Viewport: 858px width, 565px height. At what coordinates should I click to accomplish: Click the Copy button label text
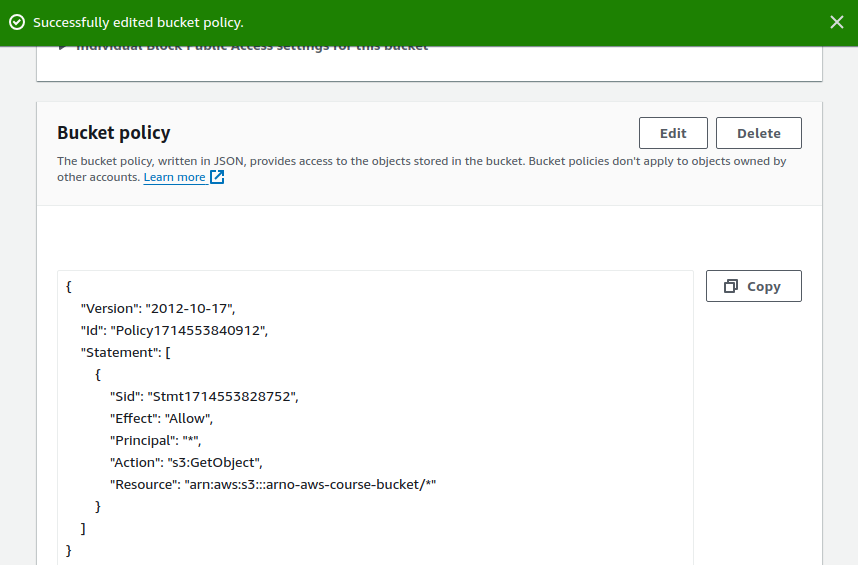click(x=763, y=286)
